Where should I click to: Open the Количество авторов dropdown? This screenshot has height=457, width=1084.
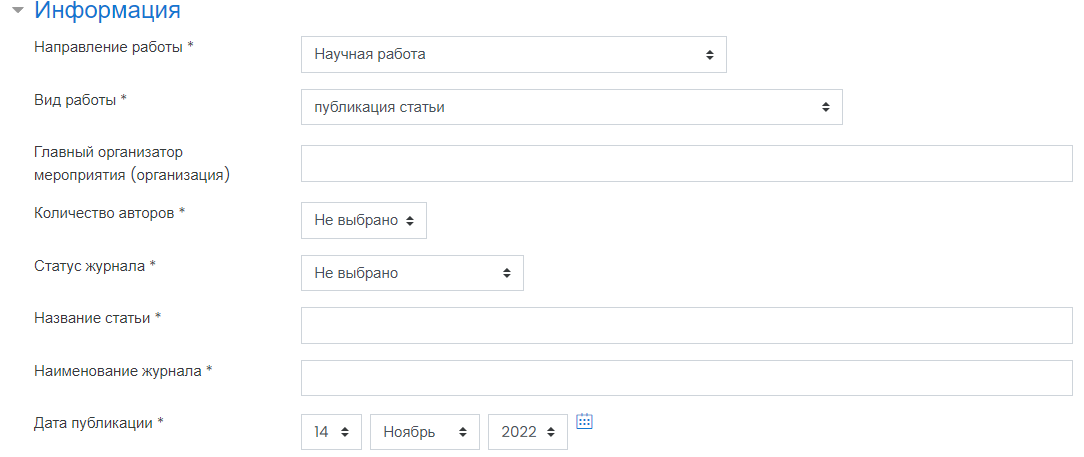coord(363,220)
